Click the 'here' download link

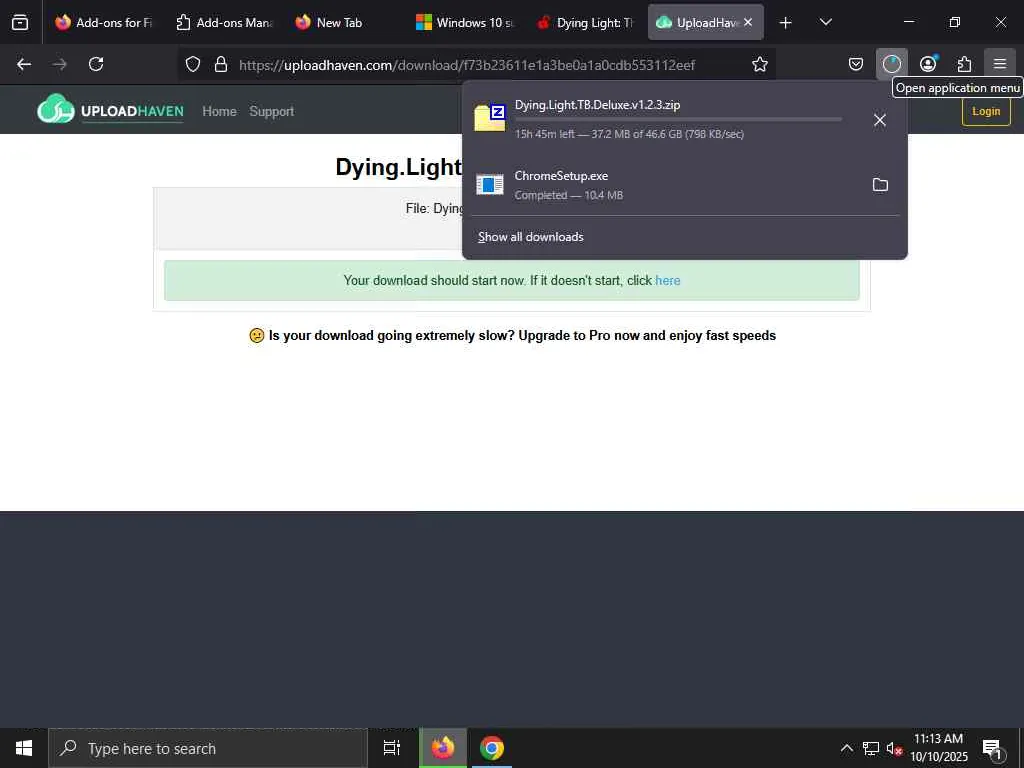[x=667, y=281]
